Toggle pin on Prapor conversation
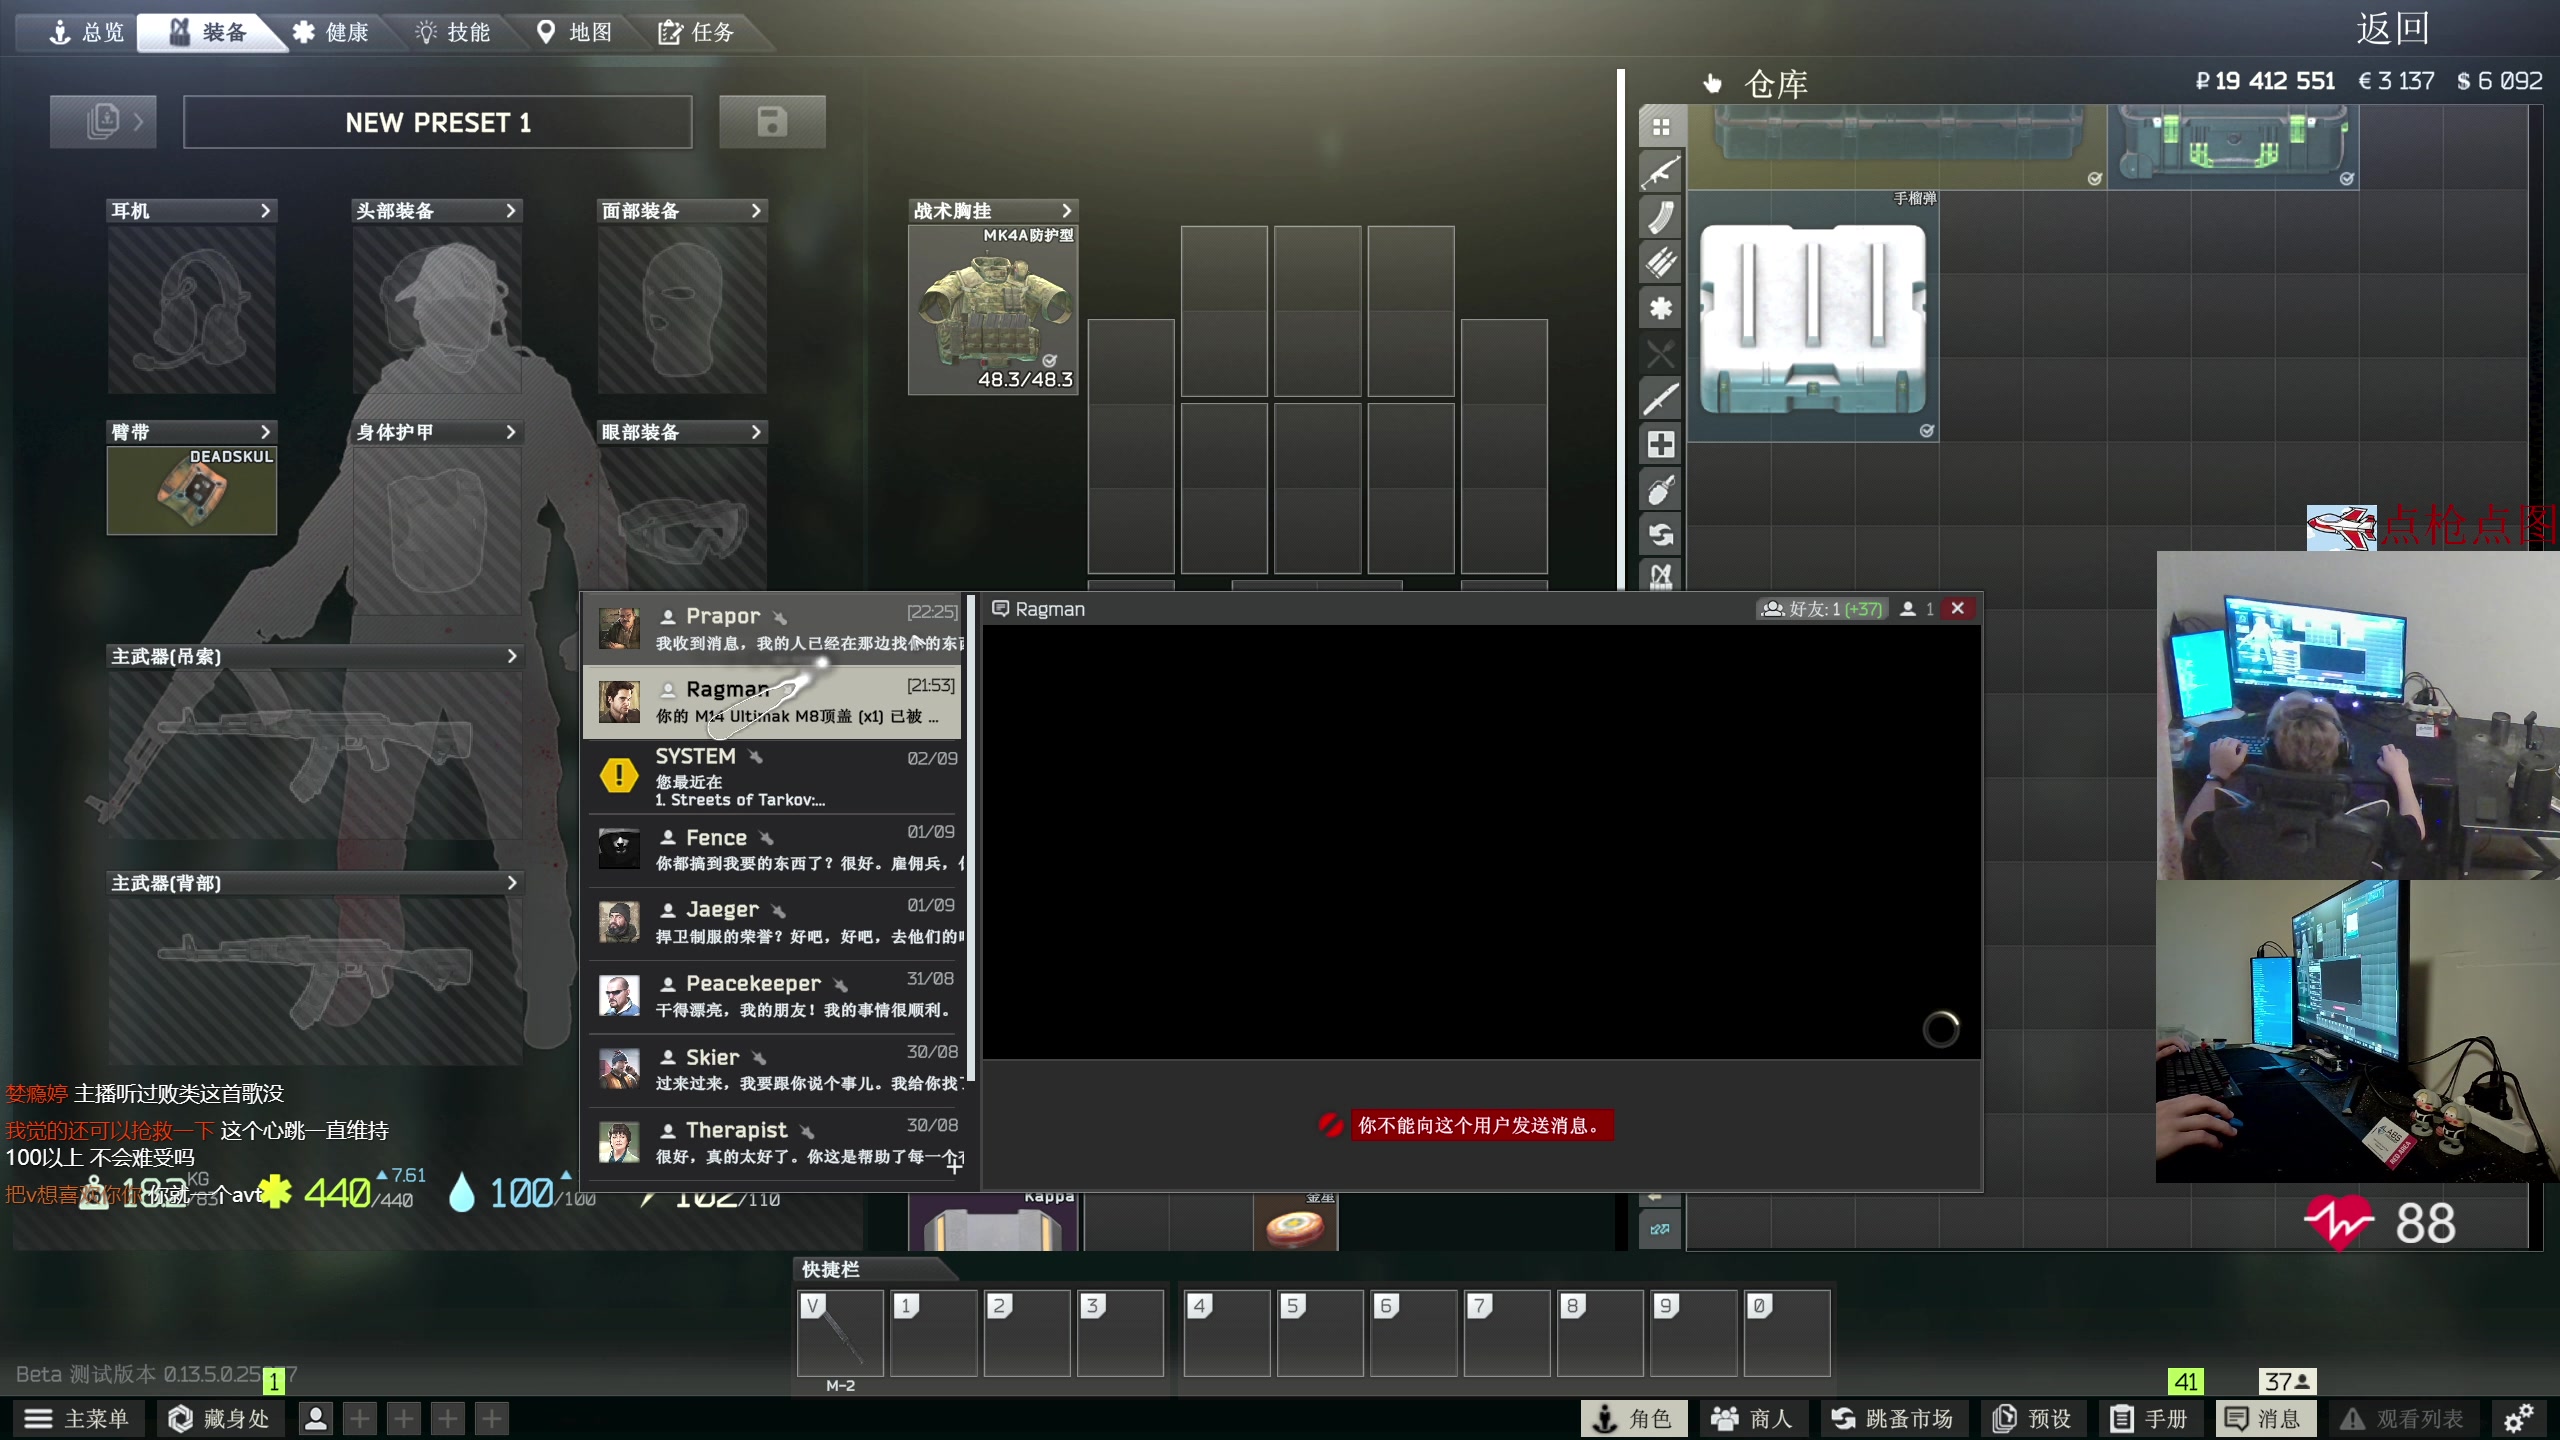The image size is (2560, 1440). coord(780,618)
